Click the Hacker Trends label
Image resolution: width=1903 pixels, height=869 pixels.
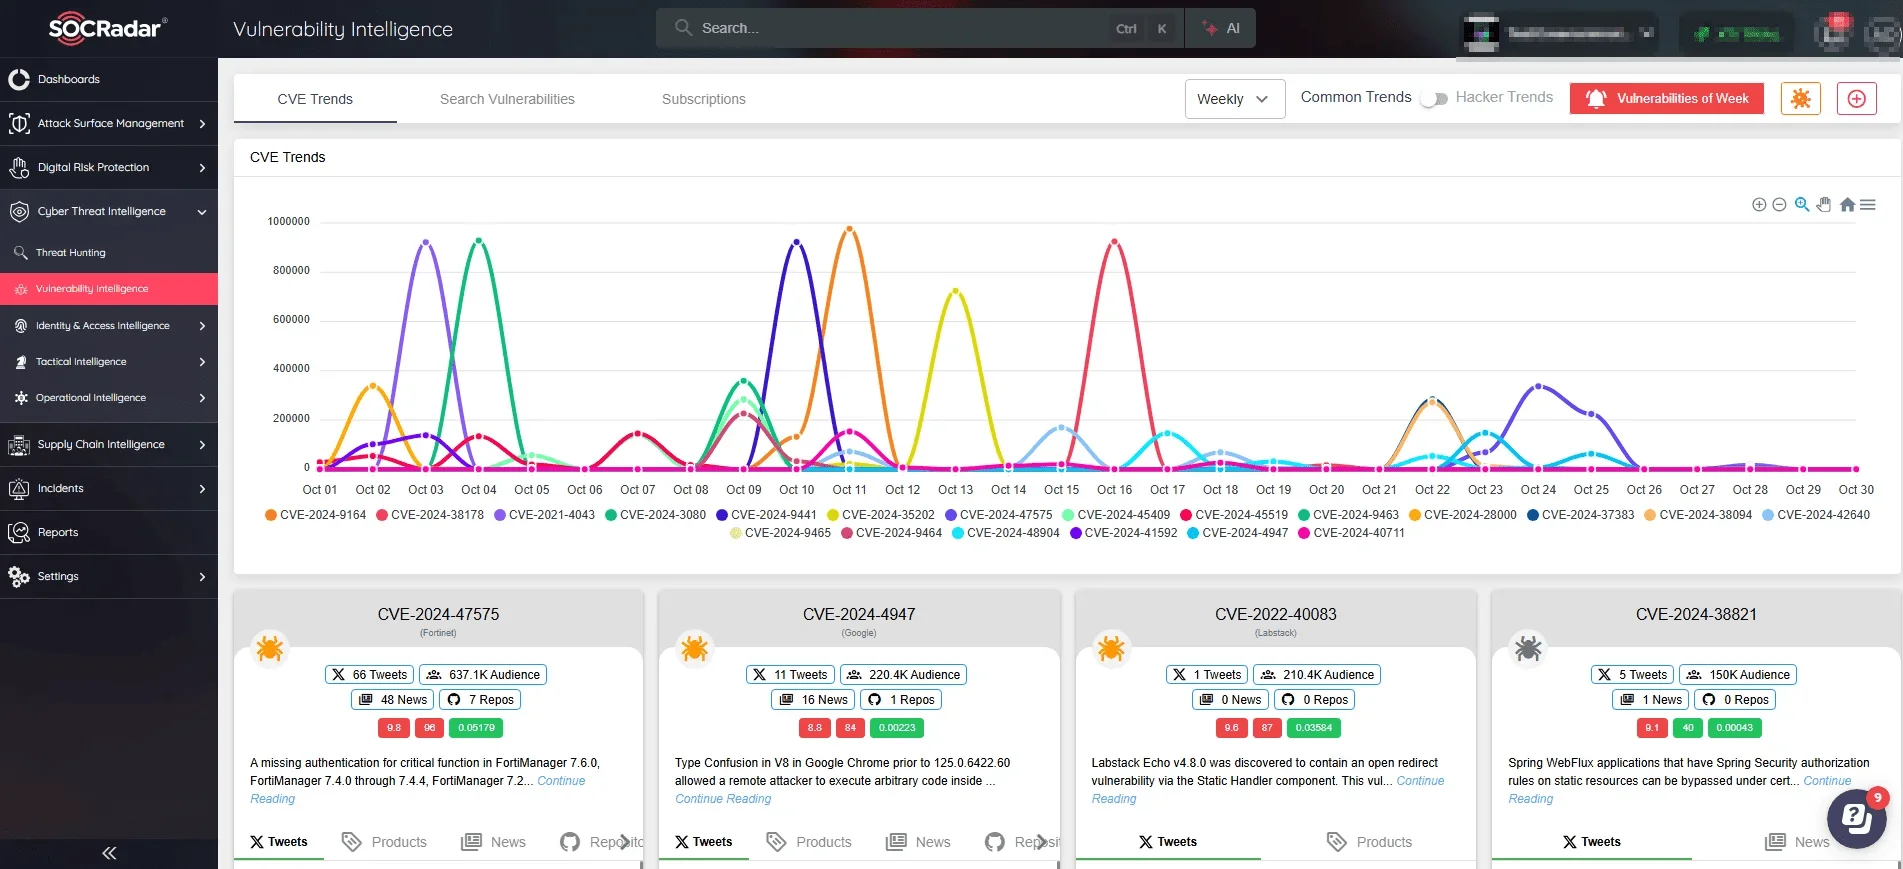1504,97
